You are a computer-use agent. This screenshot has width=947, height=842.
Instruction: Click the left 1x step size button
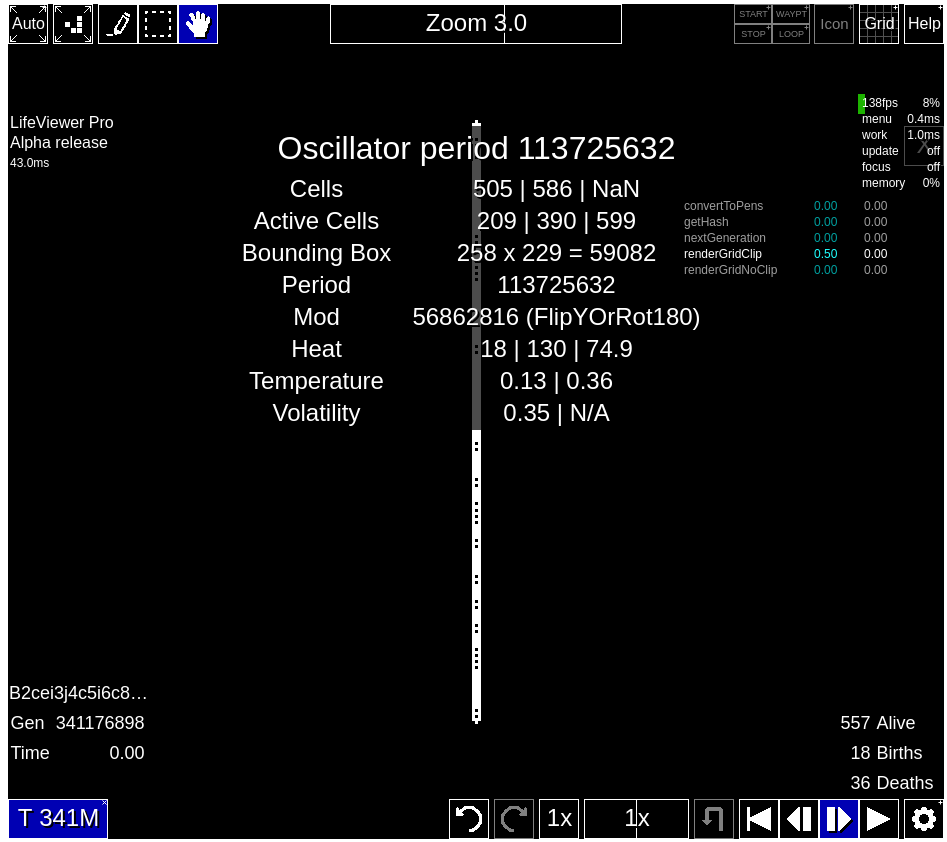(x=559, y=819)
